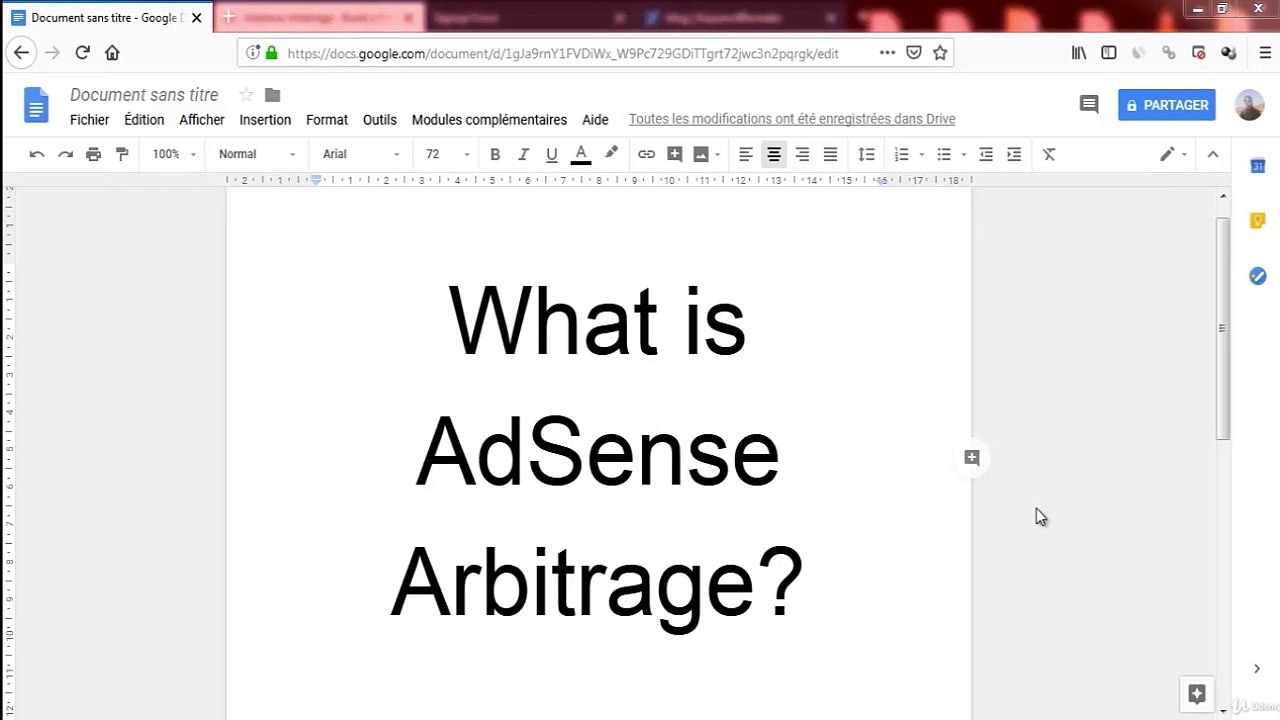The image size is (1280, 720).
Task: Open the highlight color tool
Action: pyautogui.click(x=611, y=154)
